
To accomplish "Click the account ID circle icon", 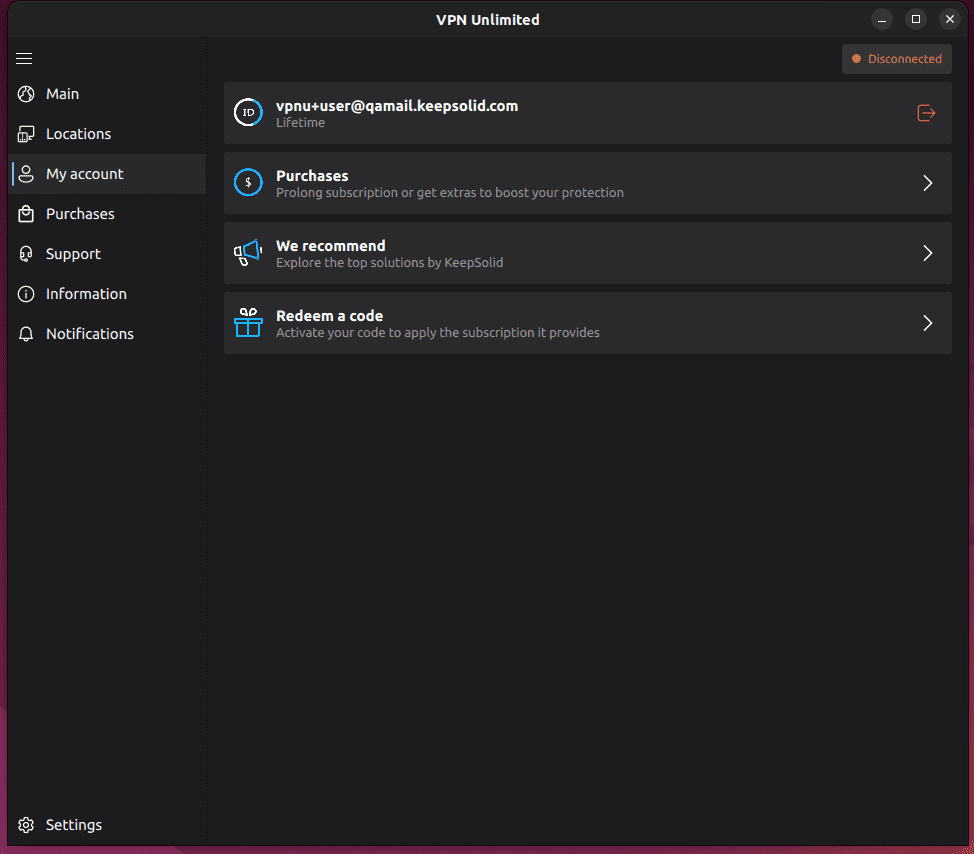I will [248, 113].
